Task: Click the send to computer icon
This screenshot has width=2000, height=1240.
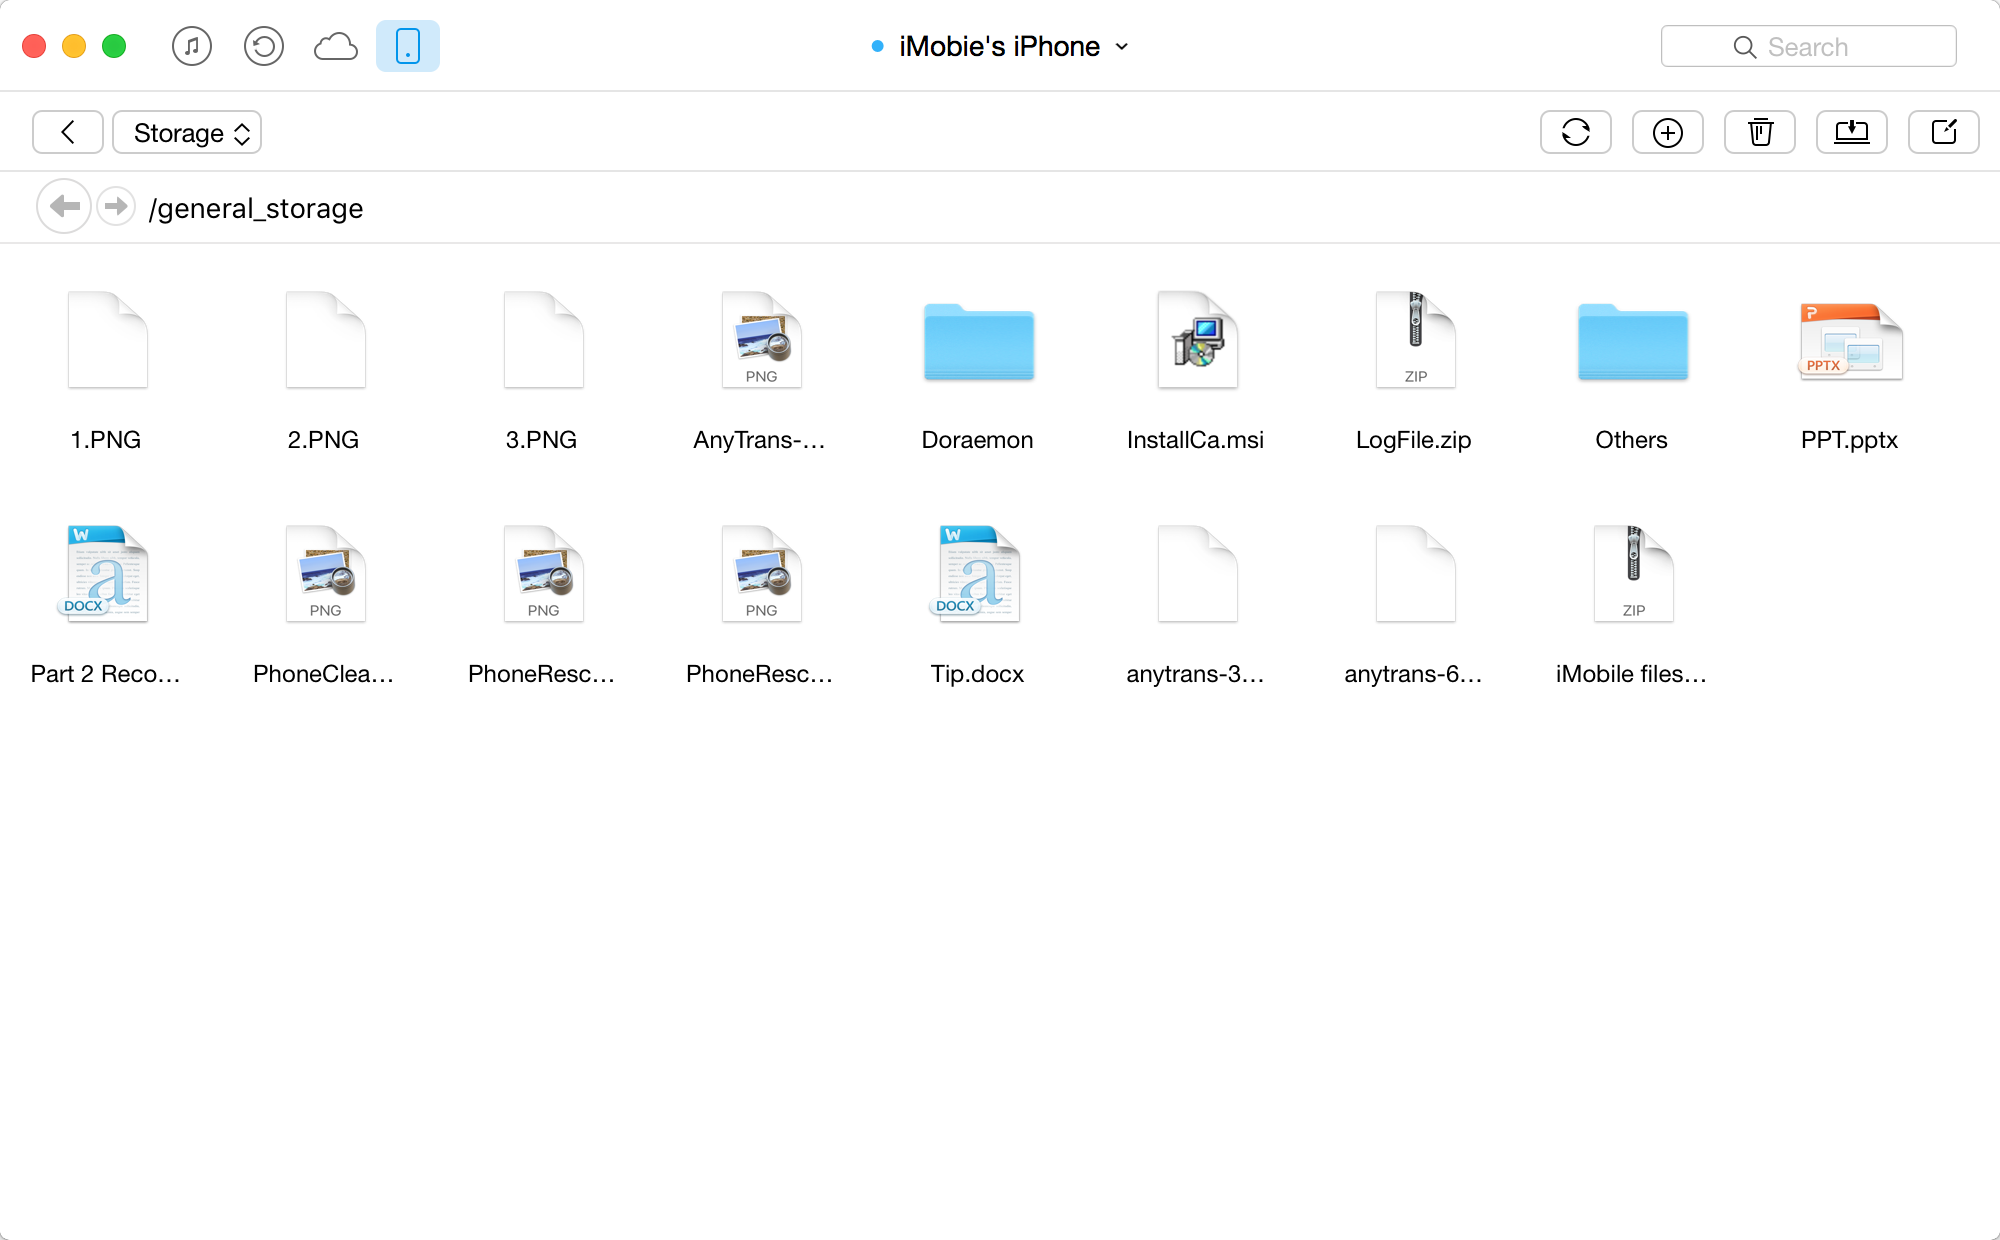Action: coord(1852,132)
